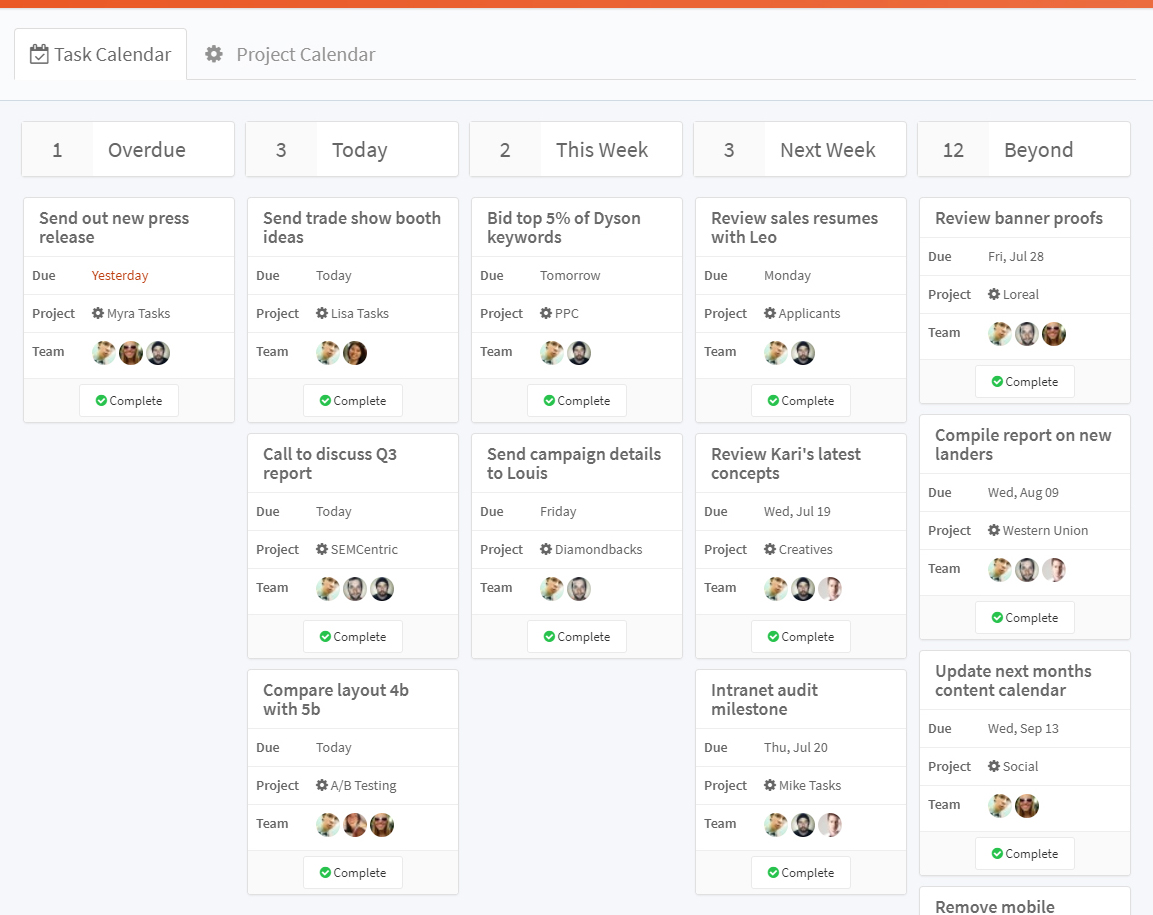Open the Creatives project link

(x=805, y=549)
